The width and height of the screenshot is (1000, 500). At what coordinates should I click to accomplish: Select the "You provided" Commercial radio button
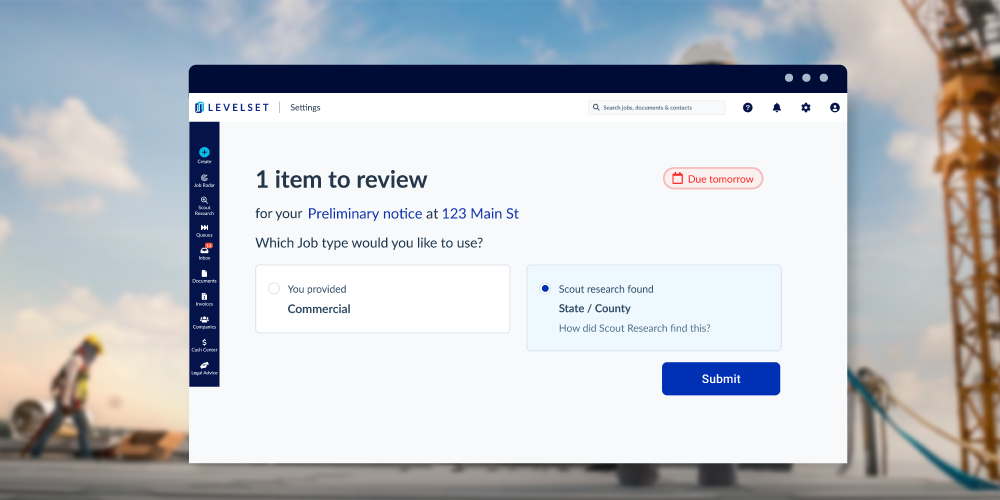pos(274,289)
